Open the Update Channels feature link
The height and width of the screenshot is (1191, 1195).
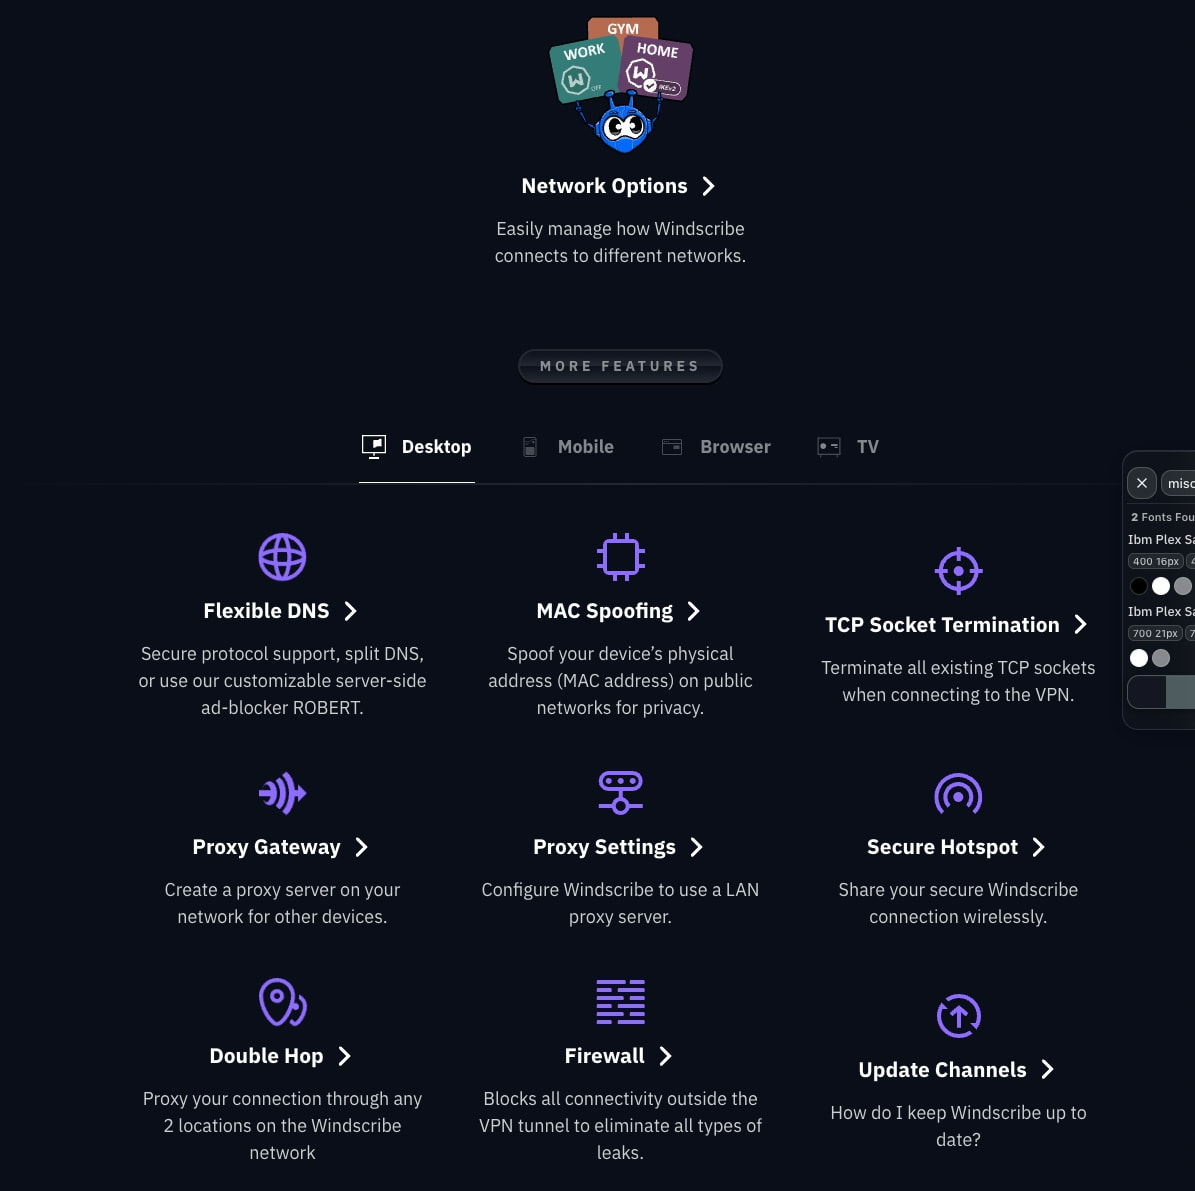[942, 1070]
